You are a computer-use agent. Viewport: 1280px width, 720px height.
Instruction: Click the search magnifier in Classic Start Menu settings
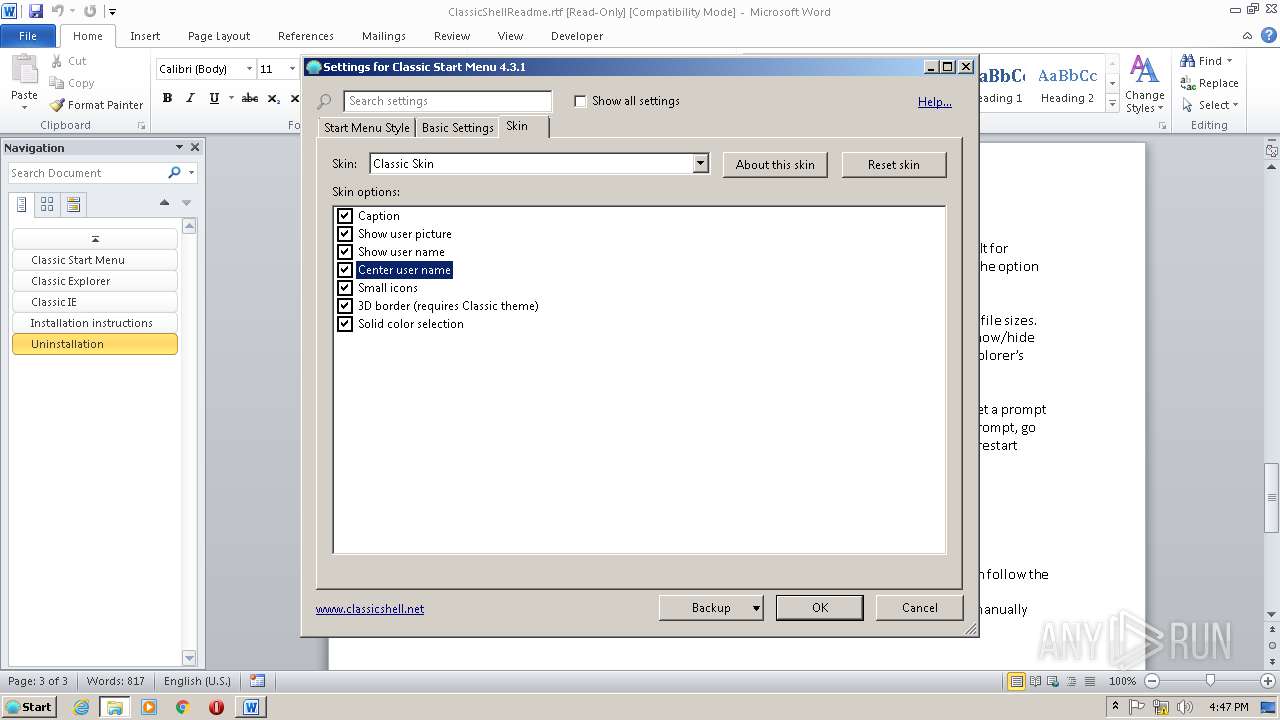[x=324, y=102]
